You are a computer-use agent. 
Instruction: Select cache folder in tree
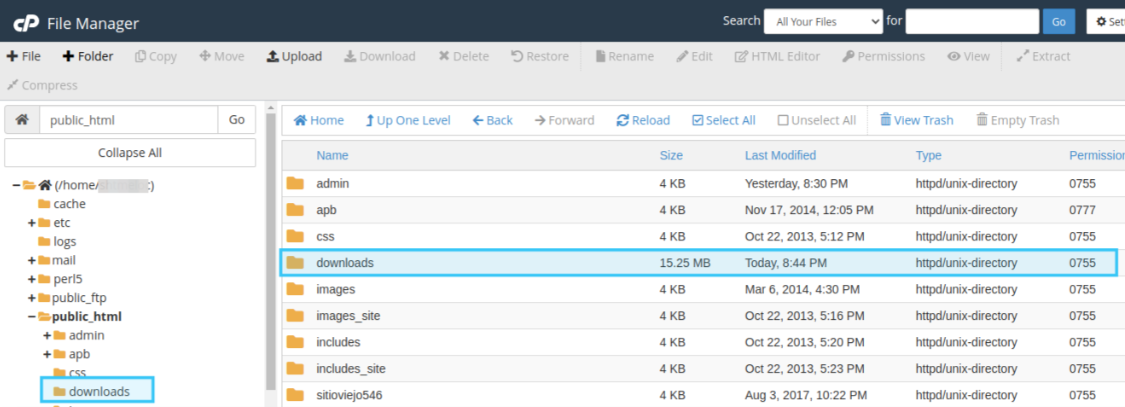coord(62,204)
